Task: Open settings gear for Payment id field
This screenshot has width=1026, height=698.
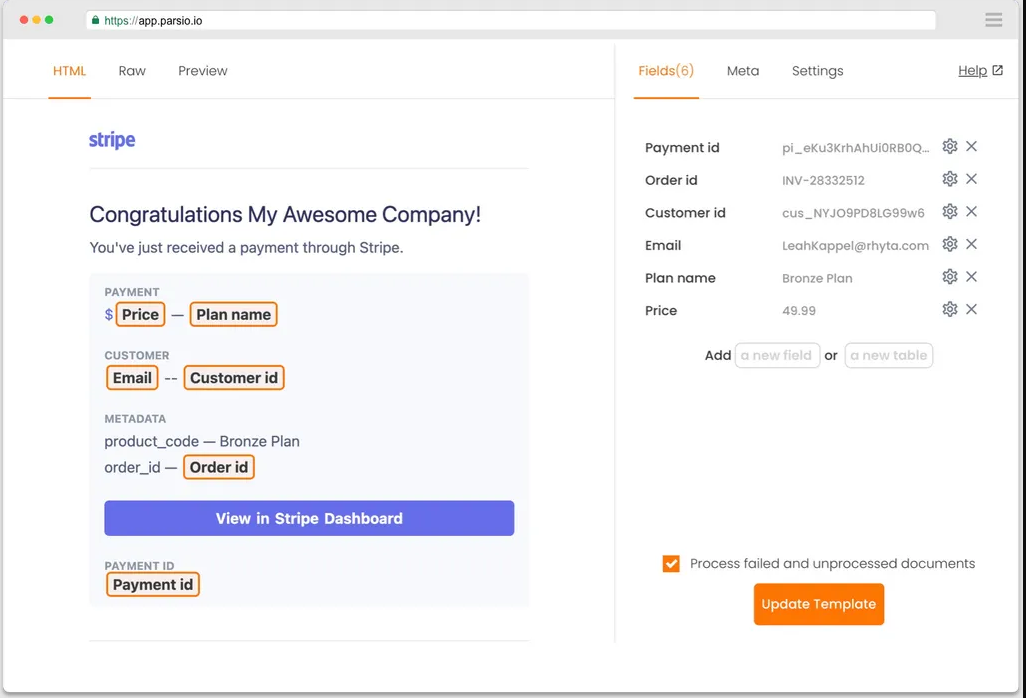Action: pos(949,147)
